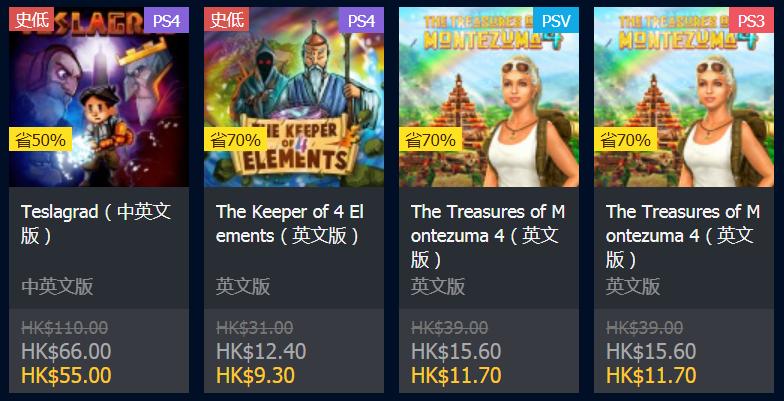The height and width of the screenshot is (401, 784).
Task: Click the PSV Treasures of Montezuma 4 title
Action: pos(488,236)
